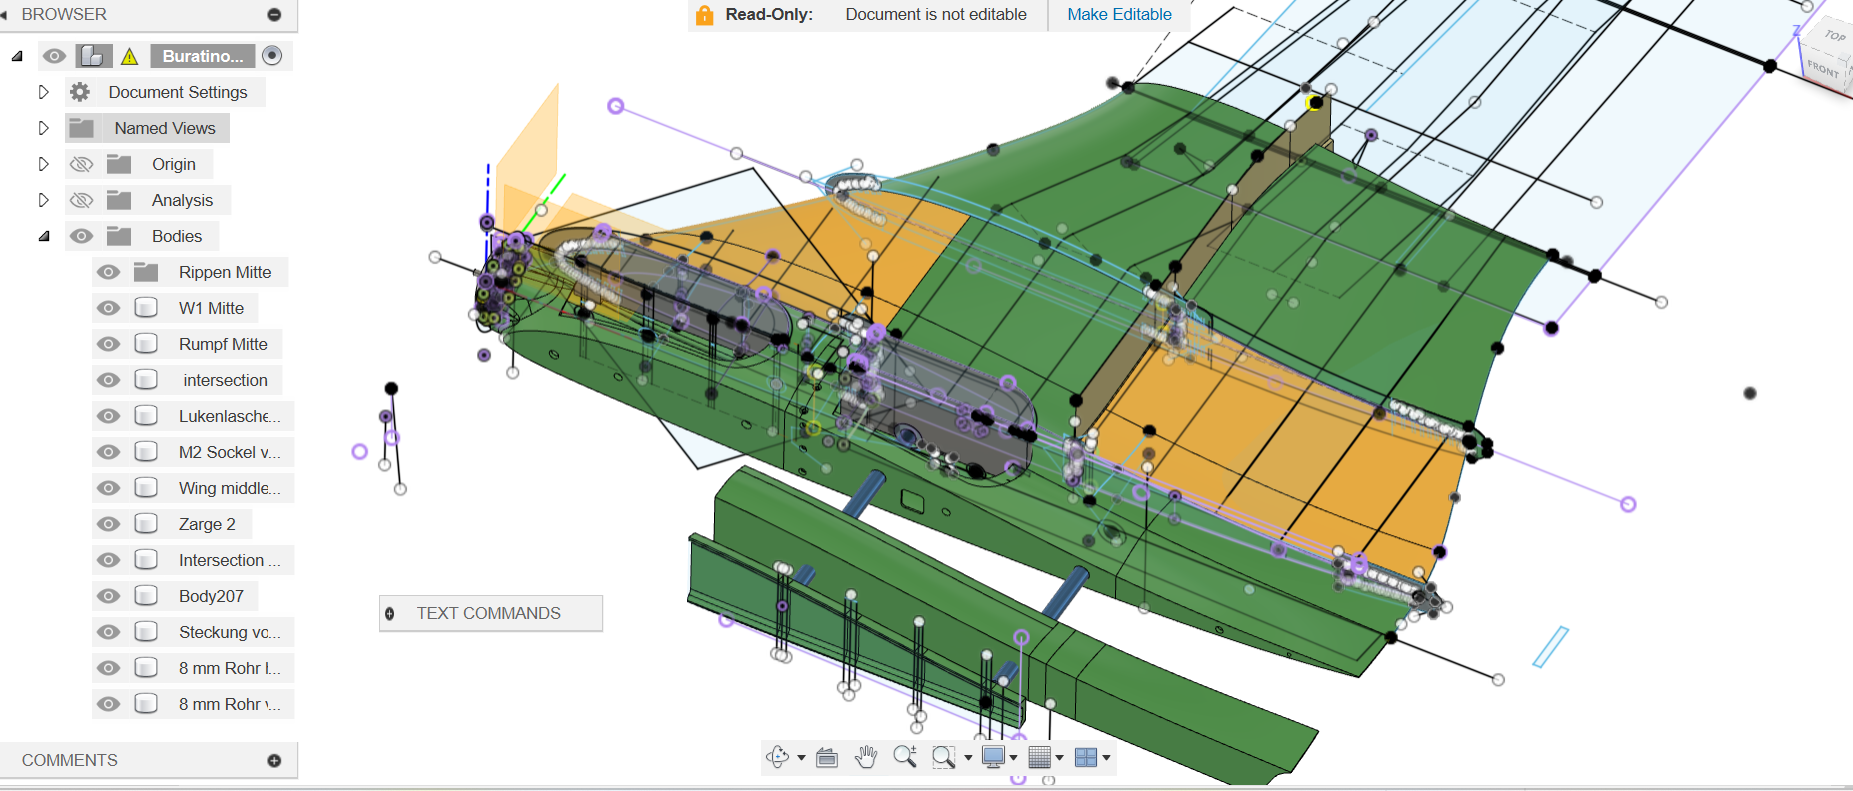Open the Orbit tool dropdown arrow
Screen dimensions: 1853x791
coord(801,758)
